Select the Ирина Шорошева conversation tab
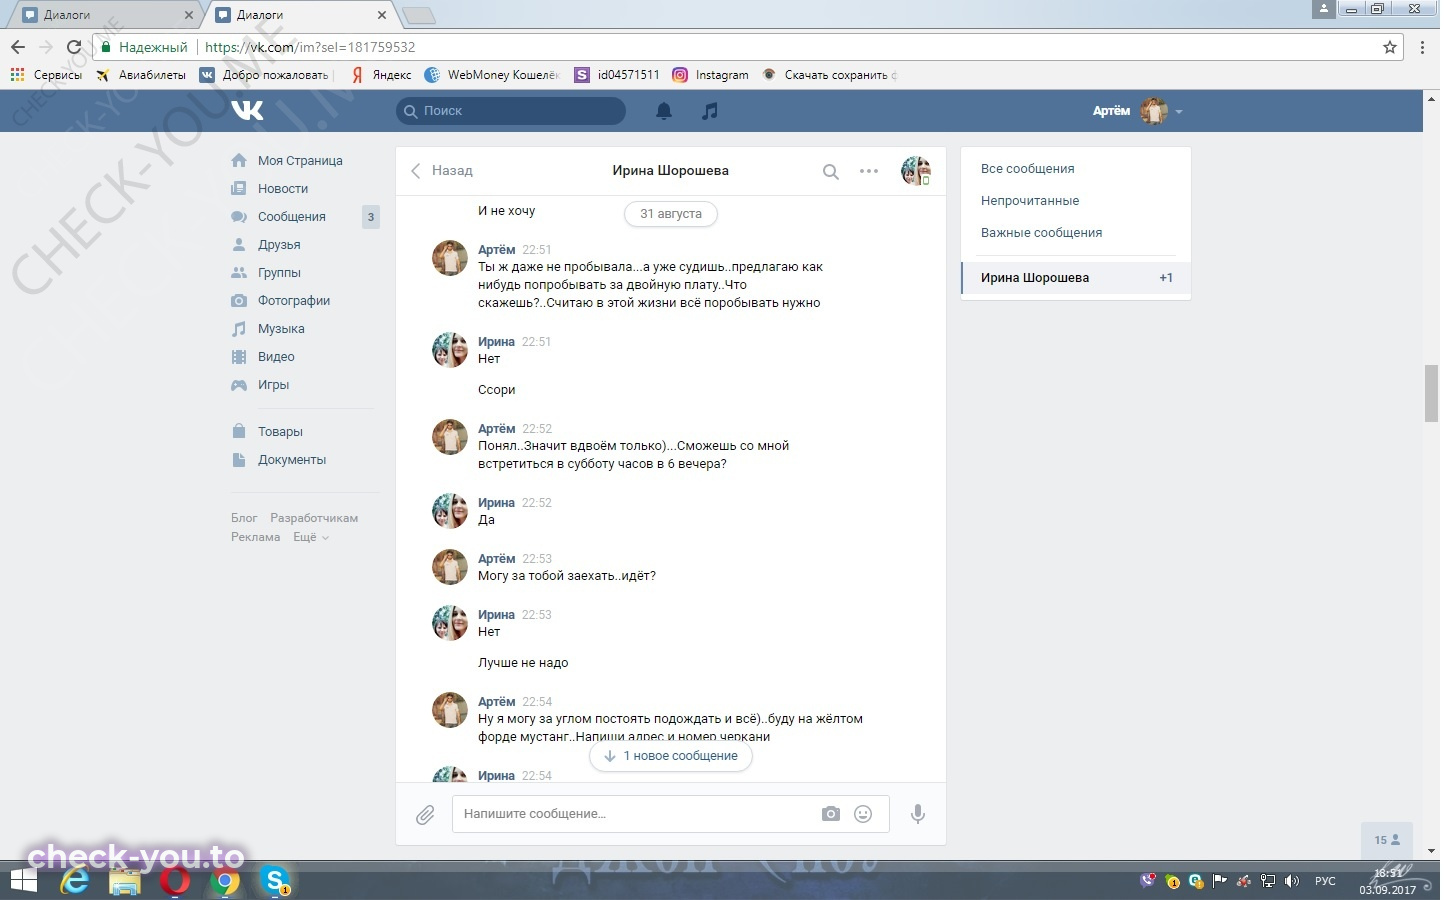 (1076, 278)
